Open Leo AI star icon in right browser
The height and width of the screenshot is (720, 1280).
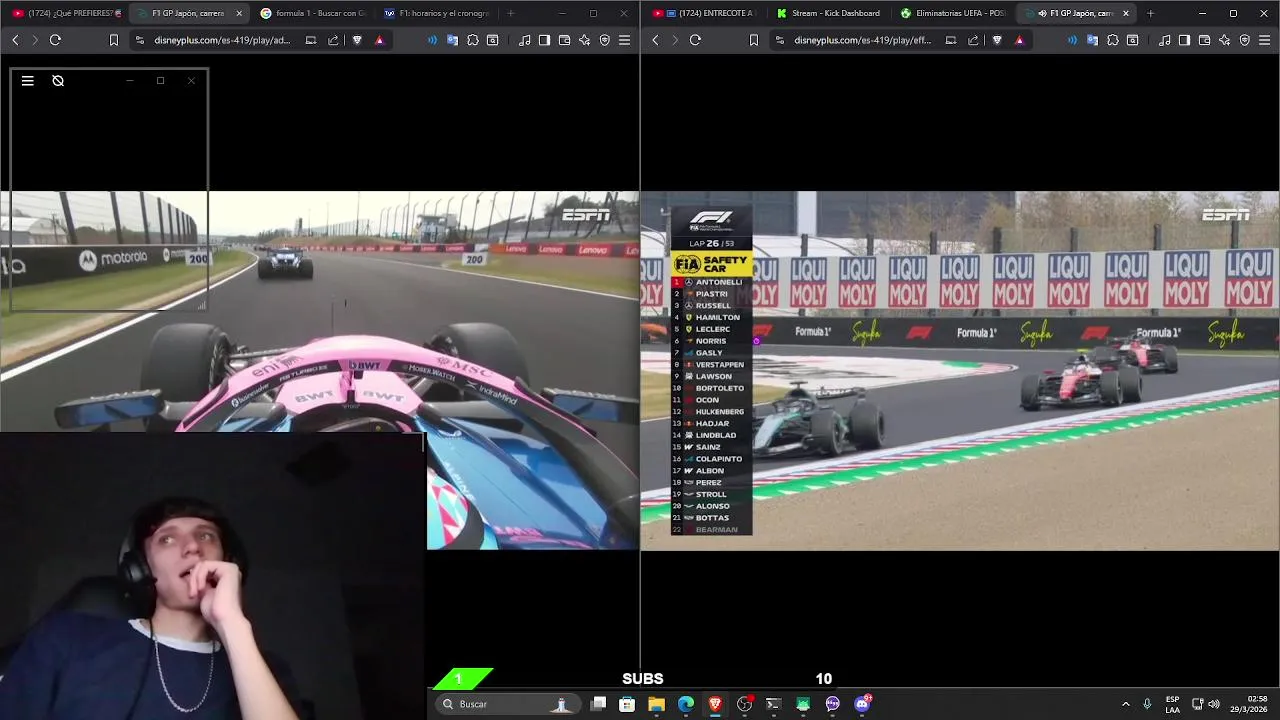pyautogui.click(x=1224, y=40)
